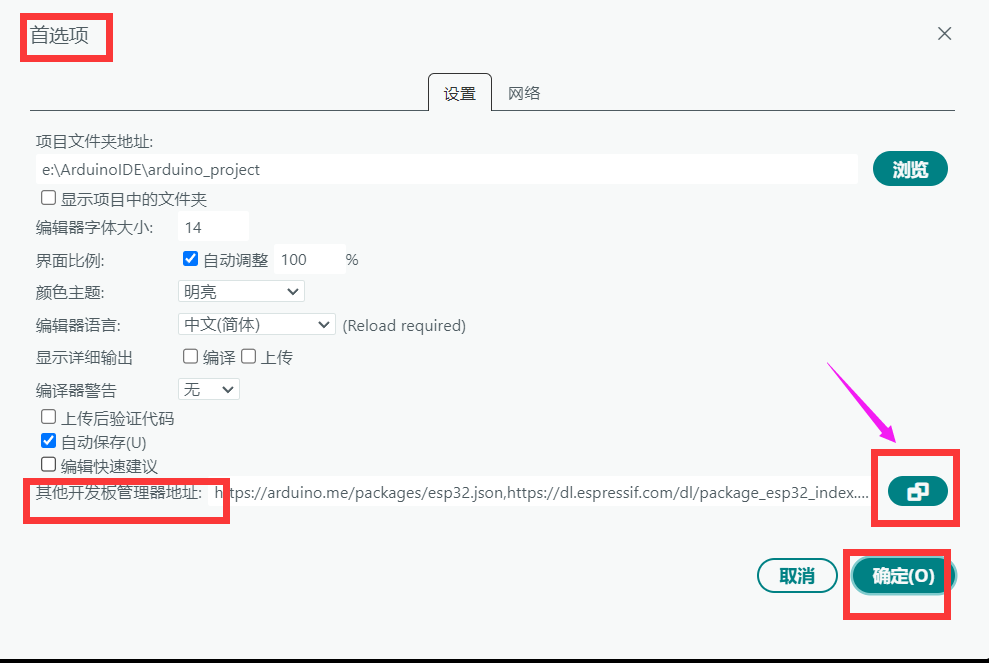Expand 编辑器语言 dropdown showing 中文(简体)

[x=257, y=324]
